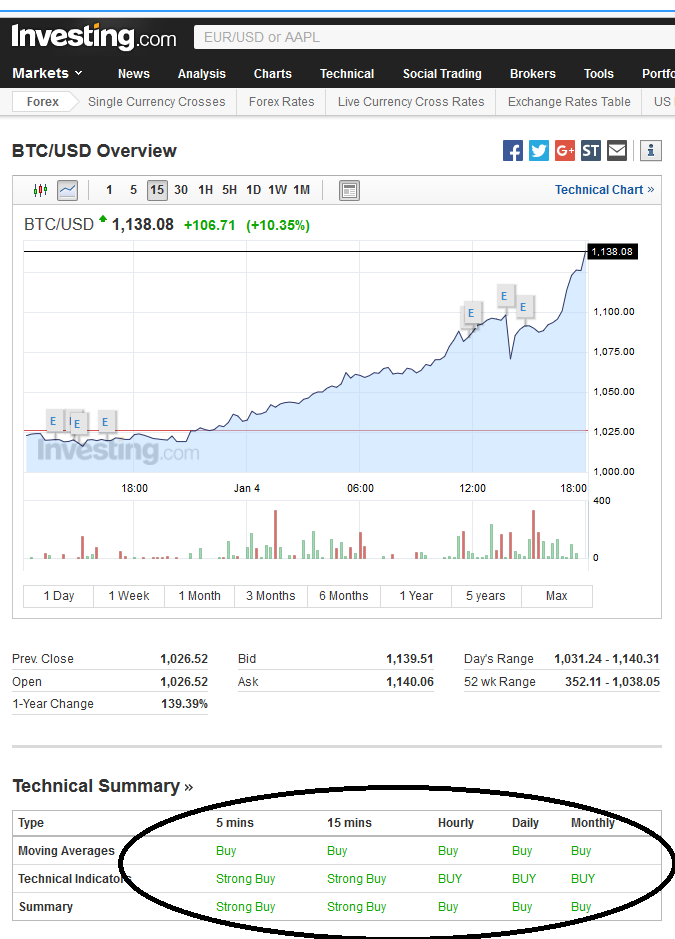Select 1D chart interval
Viewport: 675px width, 939px height.
[x=253, y=190]
